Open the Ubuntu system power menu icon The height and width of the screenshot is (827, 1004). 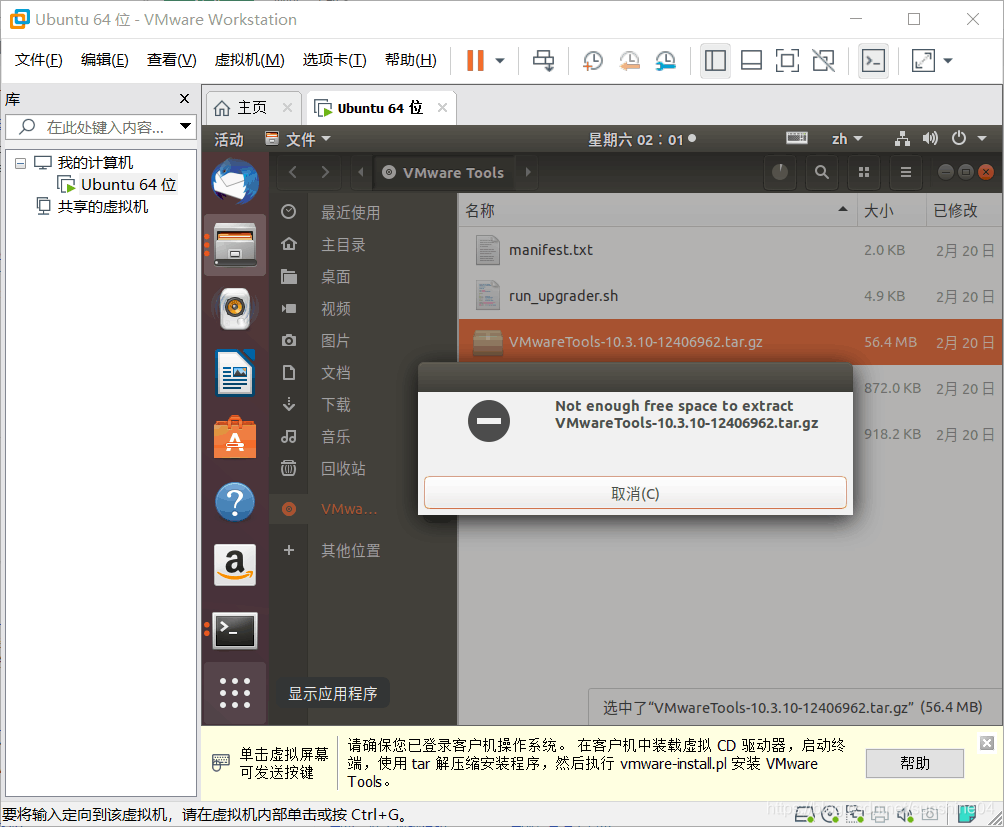click(x=959, y=138)
